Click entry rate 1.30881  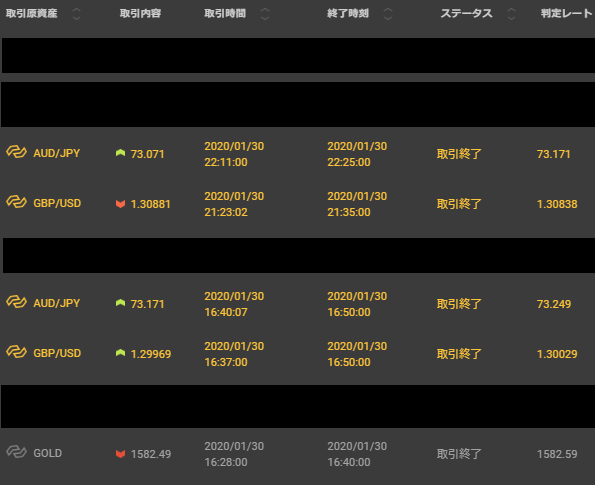(x=151, y=204)
